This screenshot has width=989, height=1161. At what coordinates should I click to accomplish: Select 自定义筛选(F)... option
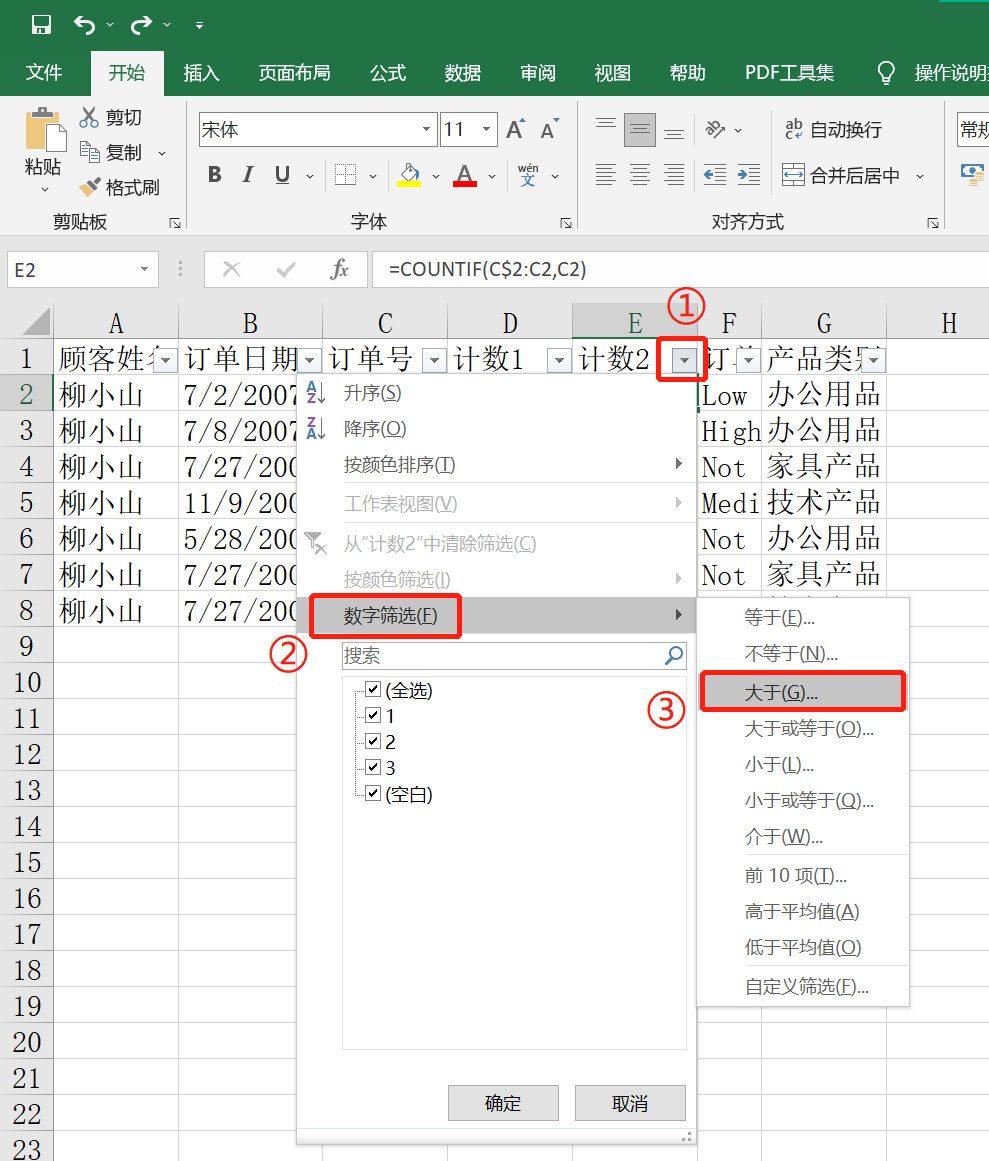click(802, 986)
